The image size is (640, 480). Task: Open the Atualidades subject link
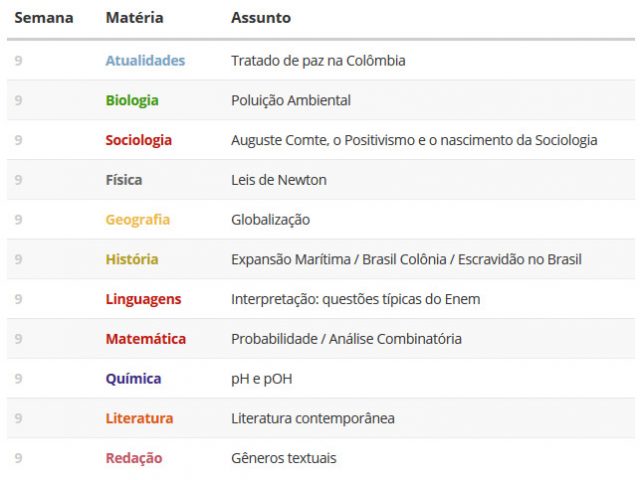point(145,60)
